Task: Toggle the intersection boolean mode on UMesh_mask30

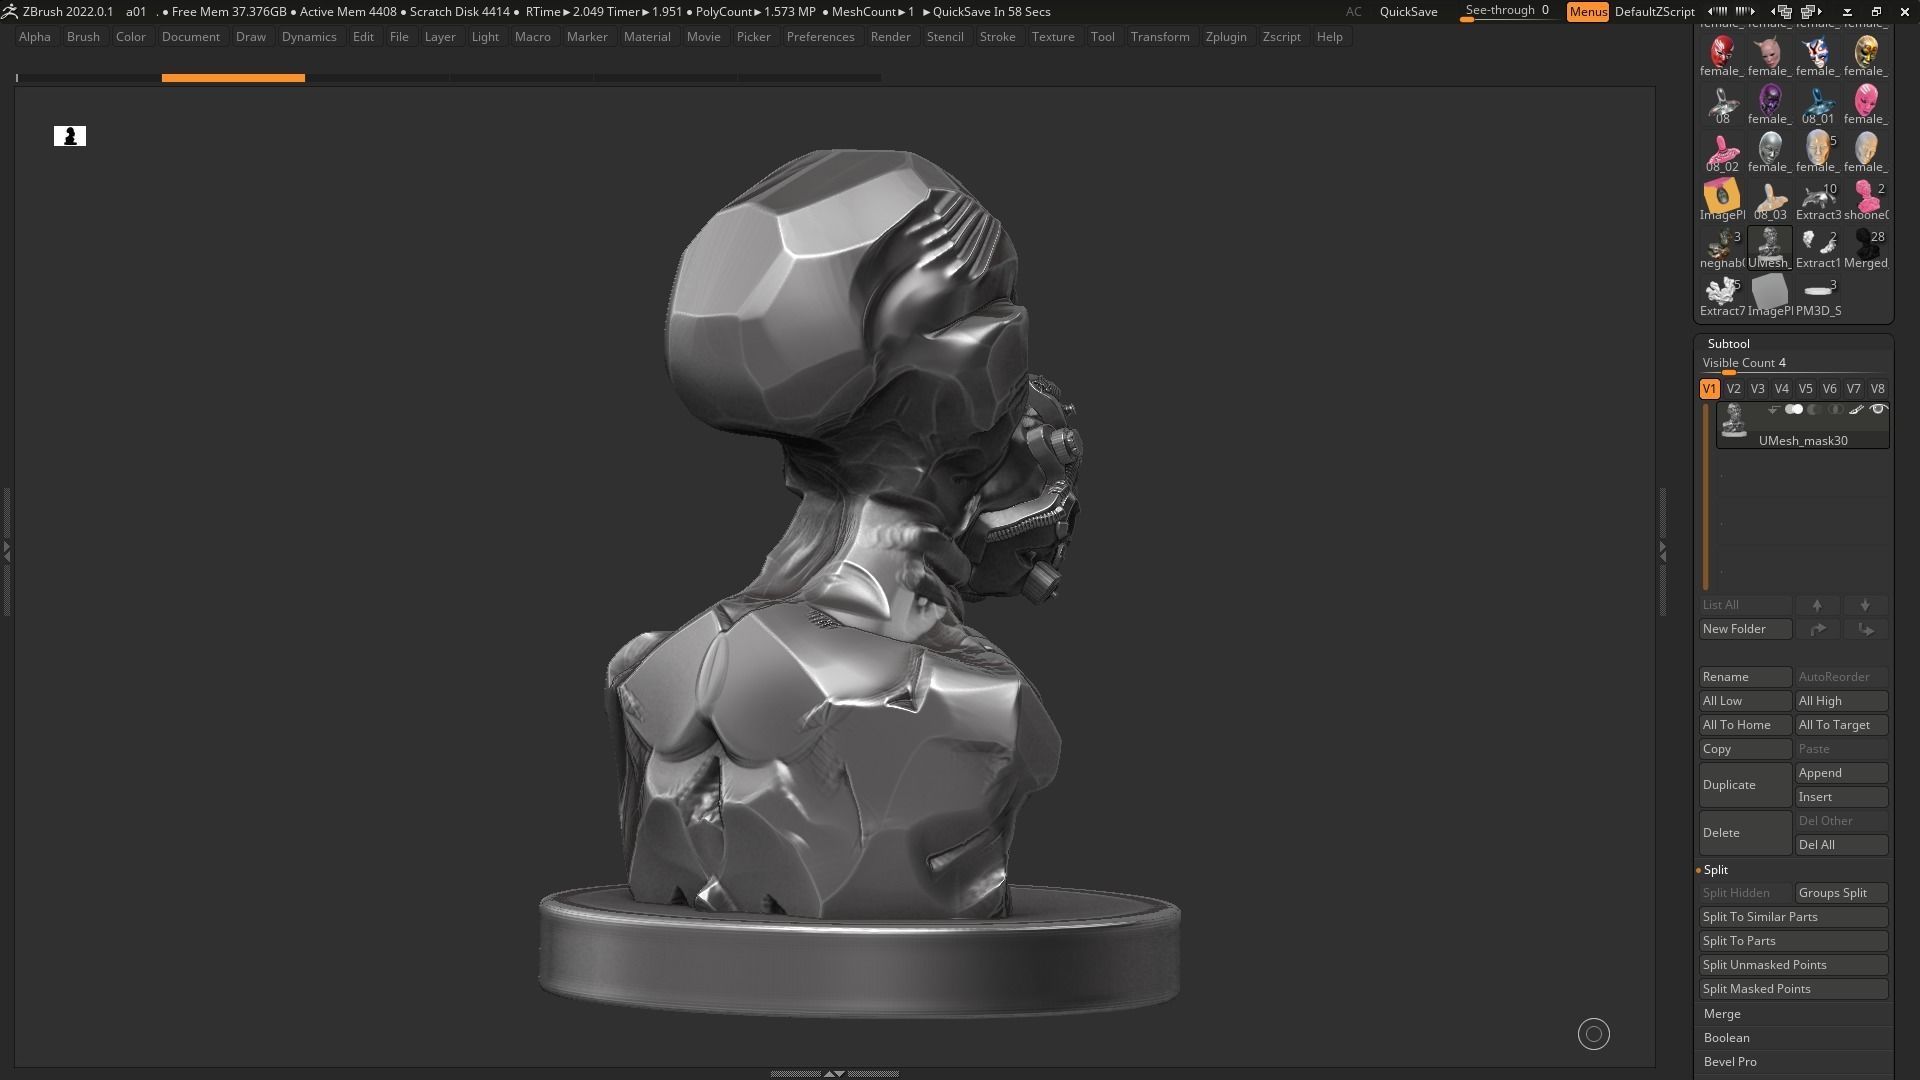Action: pyautogui.click(x=1835, y=410)
